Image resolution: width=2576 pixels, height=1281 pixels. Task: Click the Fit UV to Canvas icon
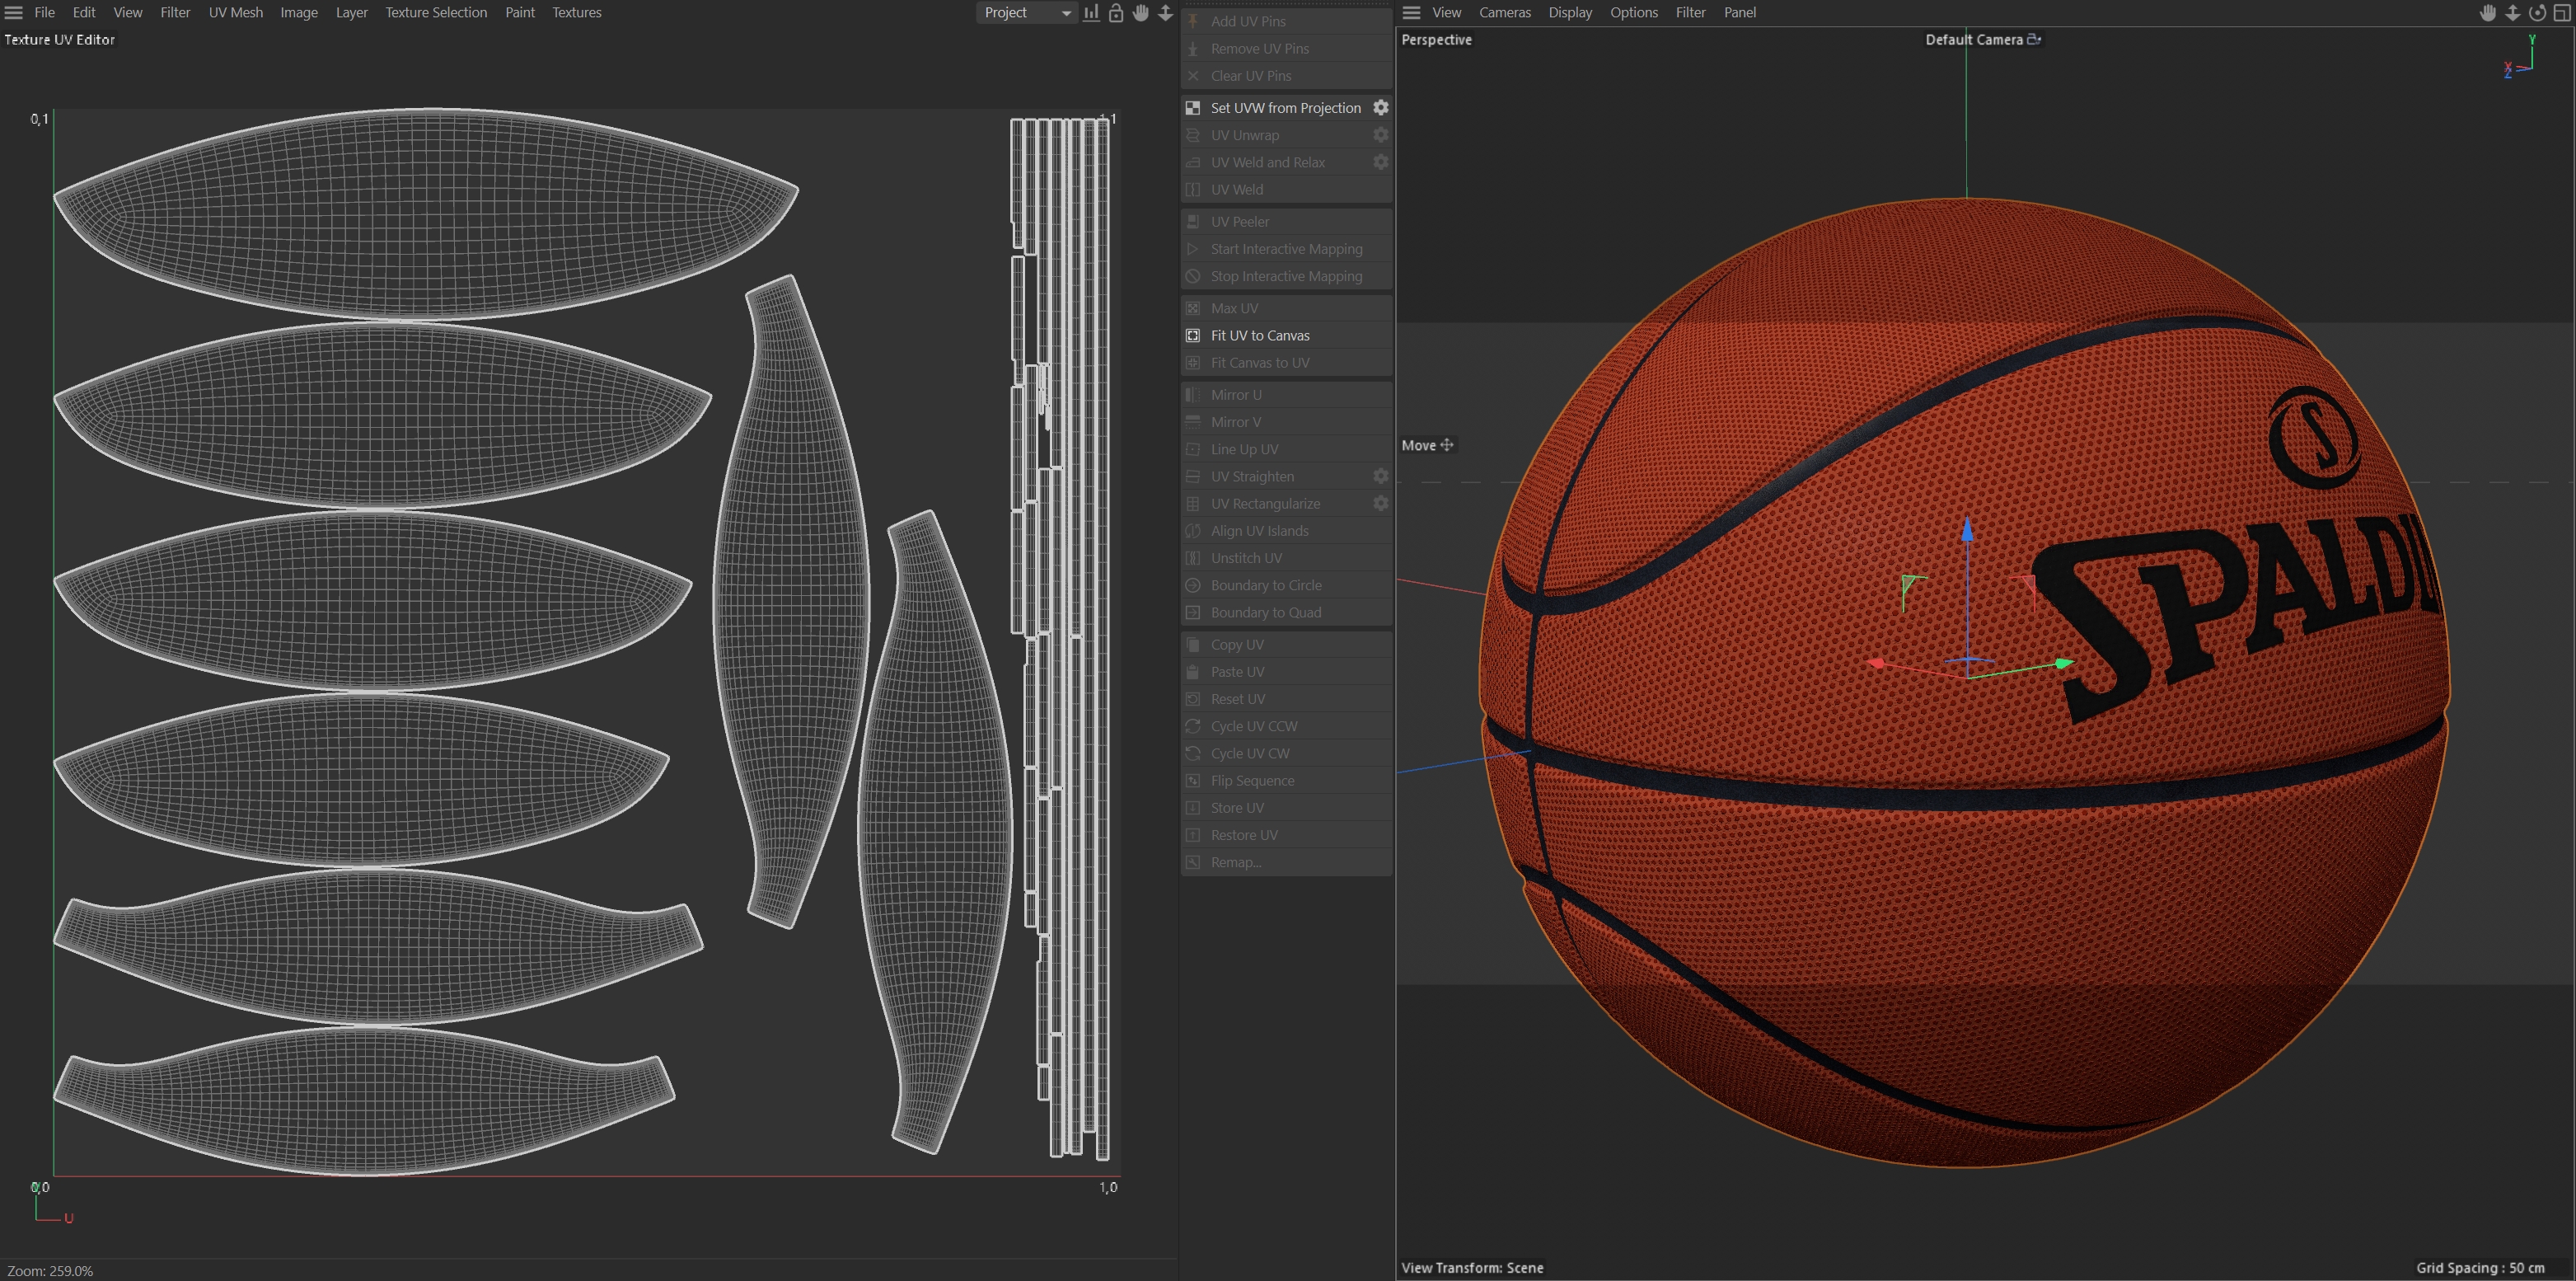(x=1193, y=335)
